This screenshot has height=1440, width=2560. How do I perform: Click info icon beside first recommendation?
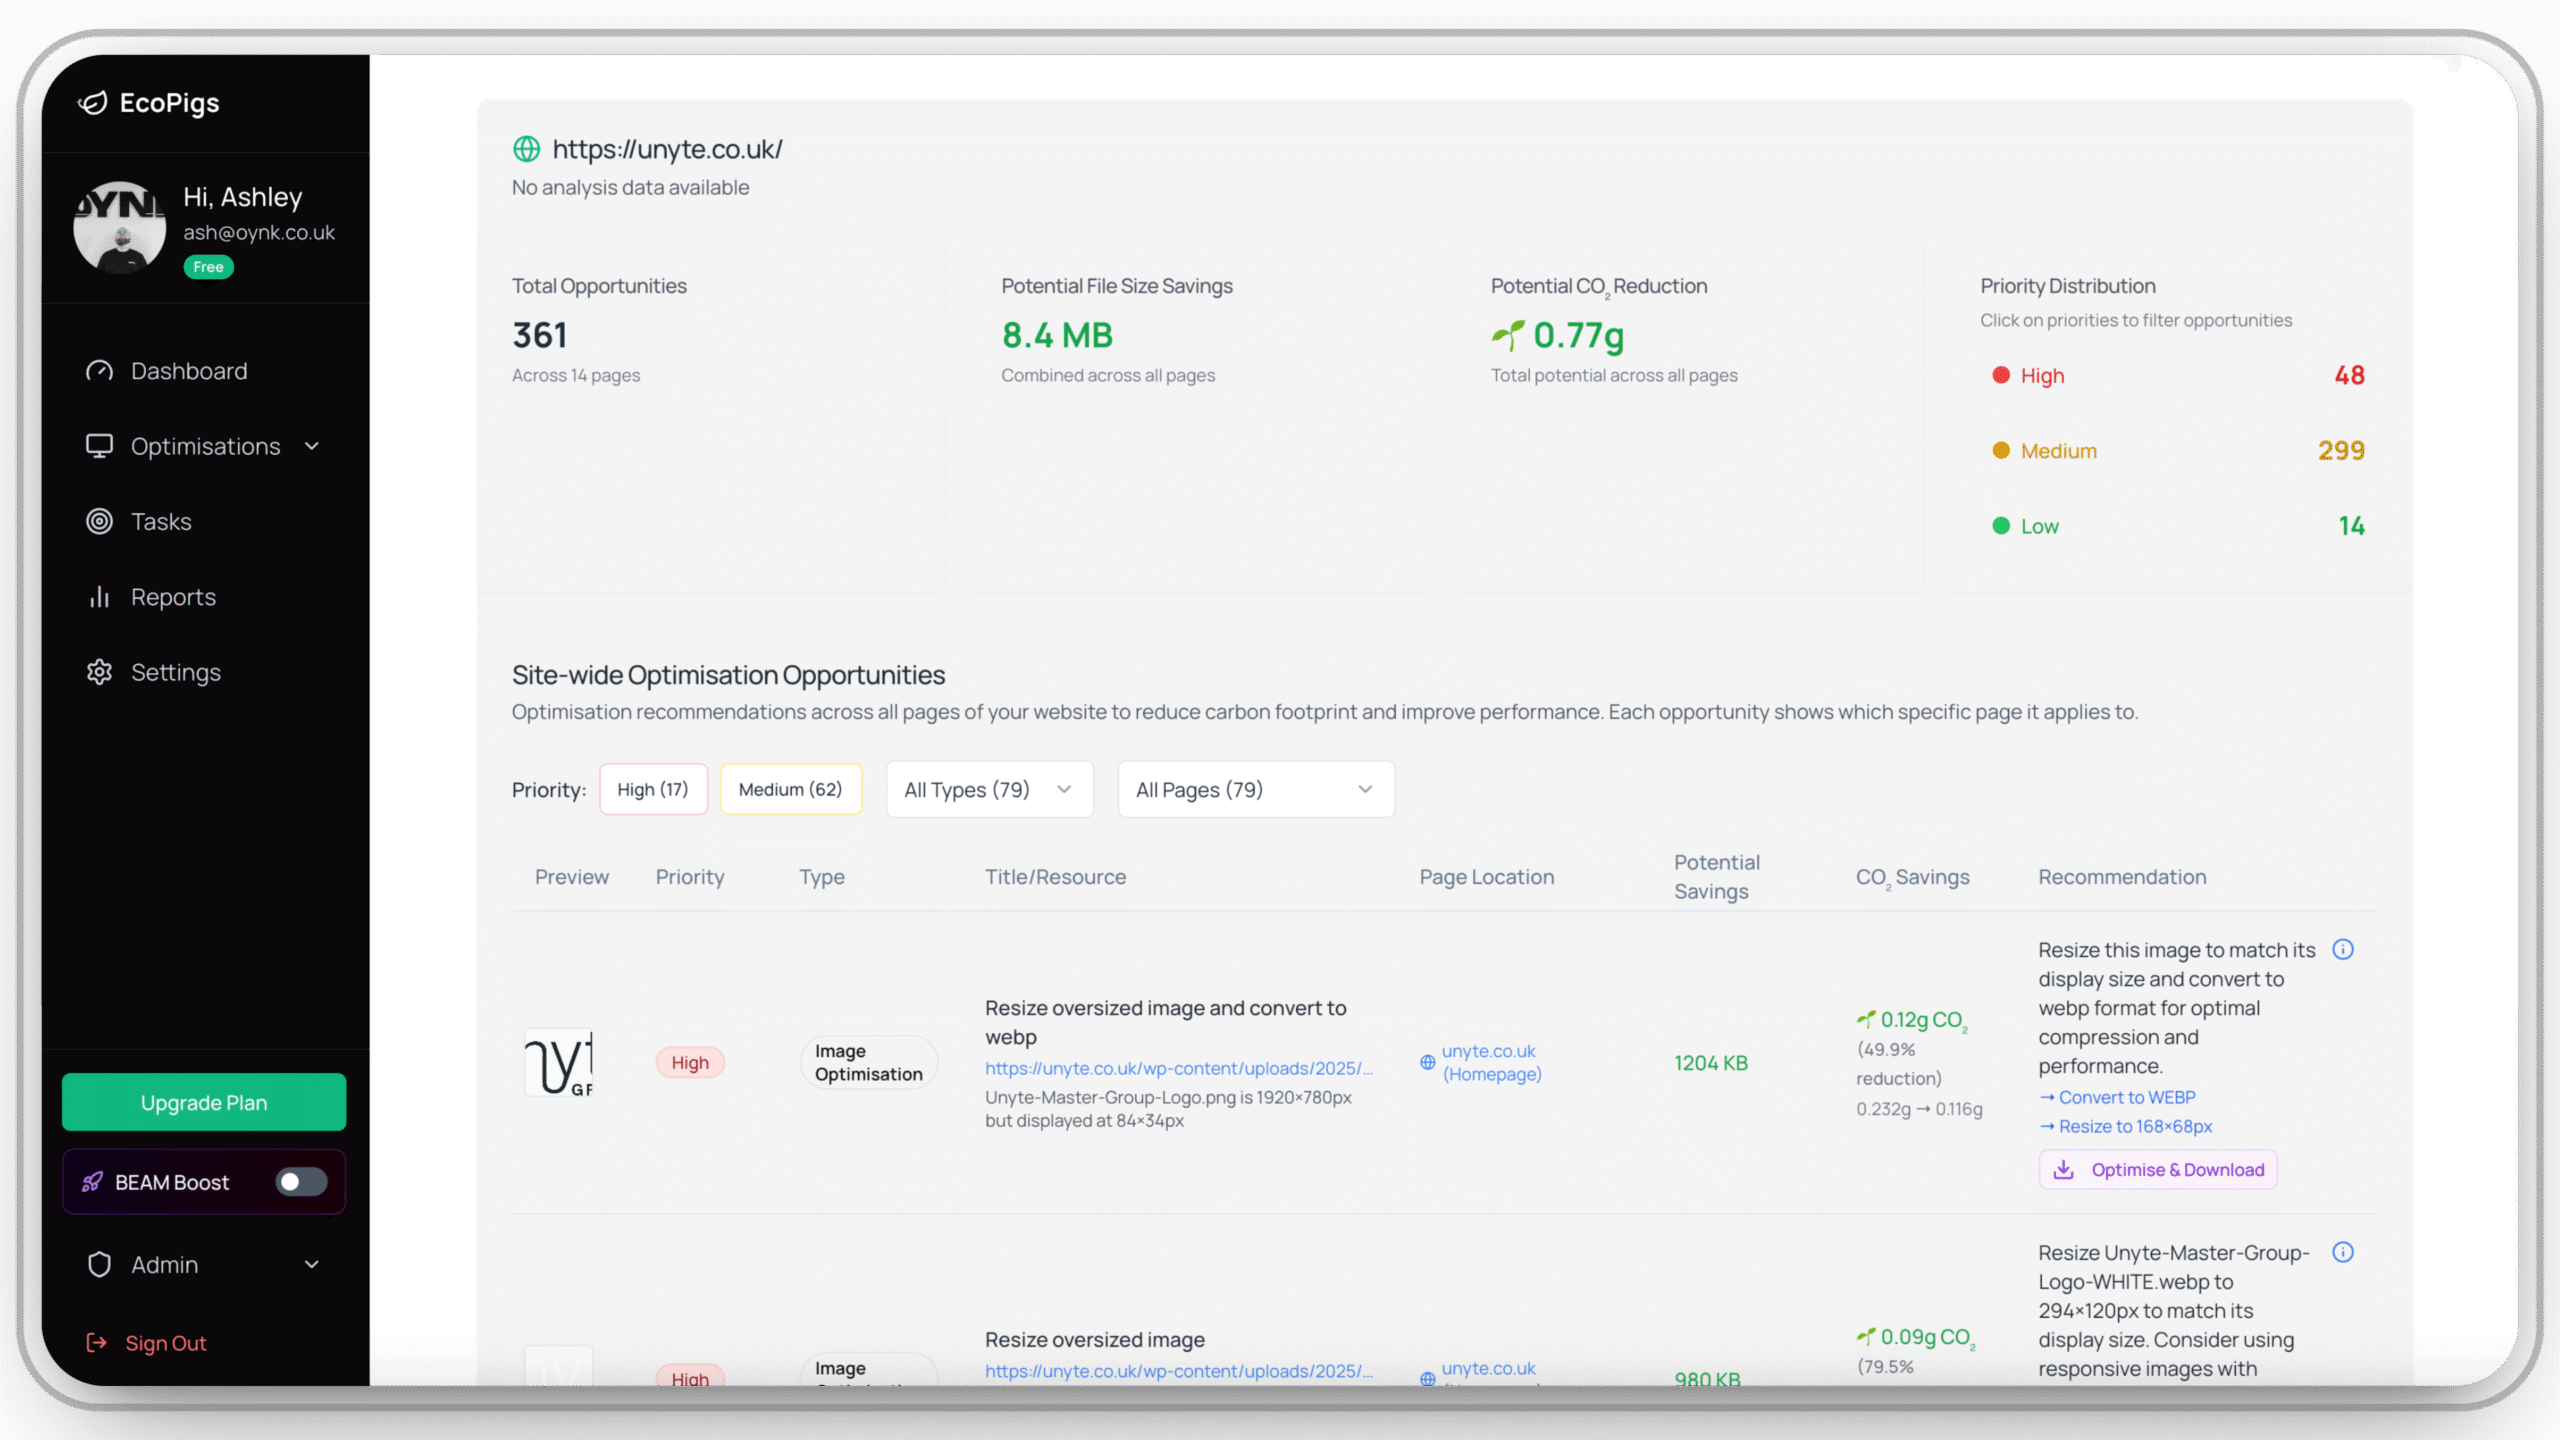pos(2343,949)
